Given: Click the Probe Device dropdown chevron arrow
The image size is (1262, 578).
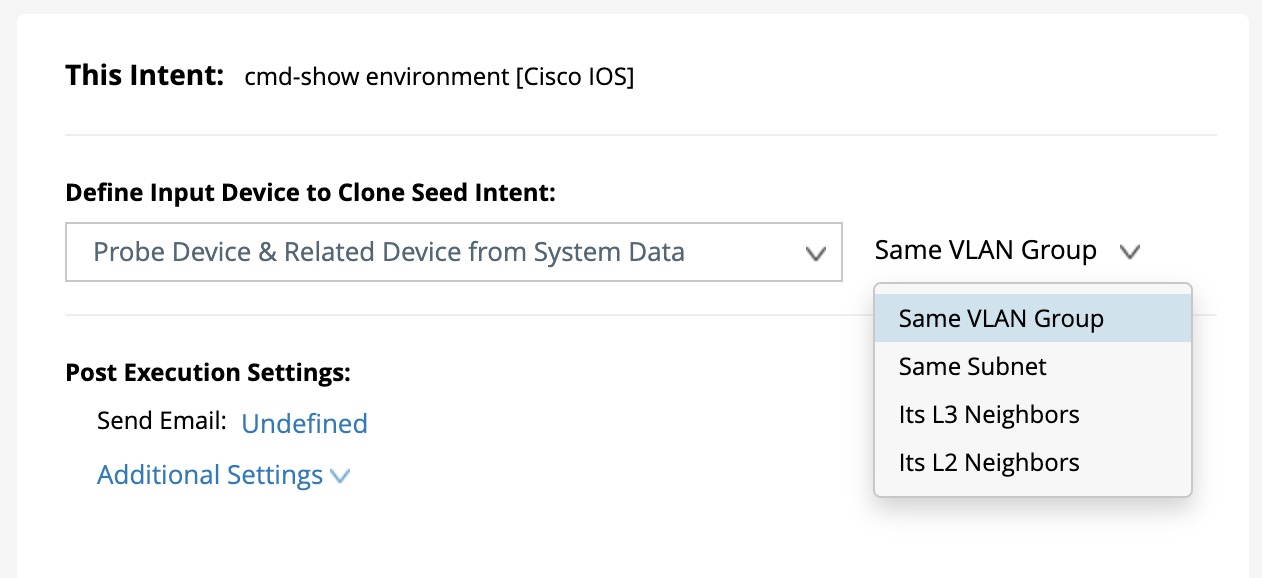Looking at the screenshot, I should click(x=816, y=253).
